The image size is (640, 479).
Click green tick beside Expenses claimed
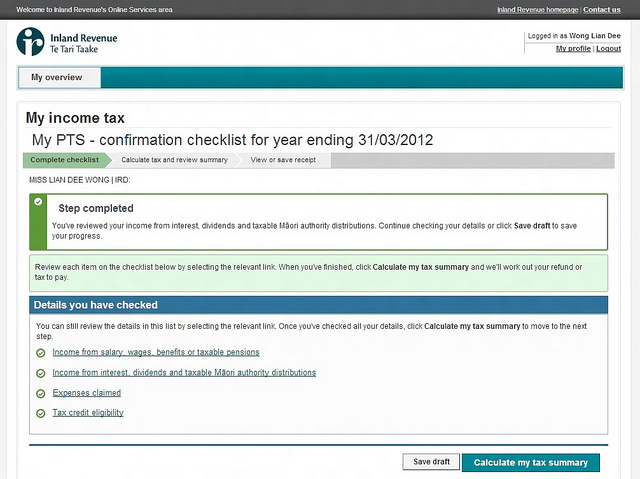[x=41, y=393]
